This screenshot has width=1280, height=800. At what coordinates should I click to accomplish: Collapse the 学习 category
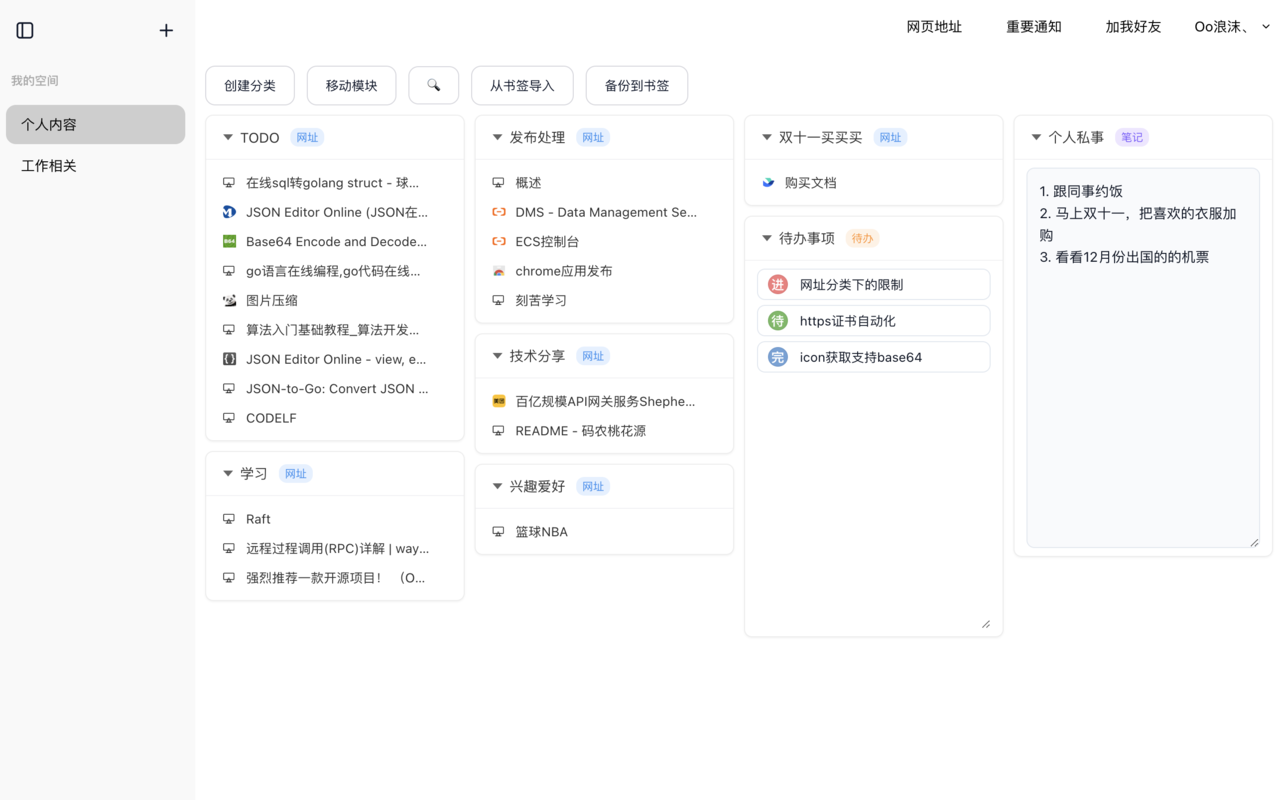point(228,474)
